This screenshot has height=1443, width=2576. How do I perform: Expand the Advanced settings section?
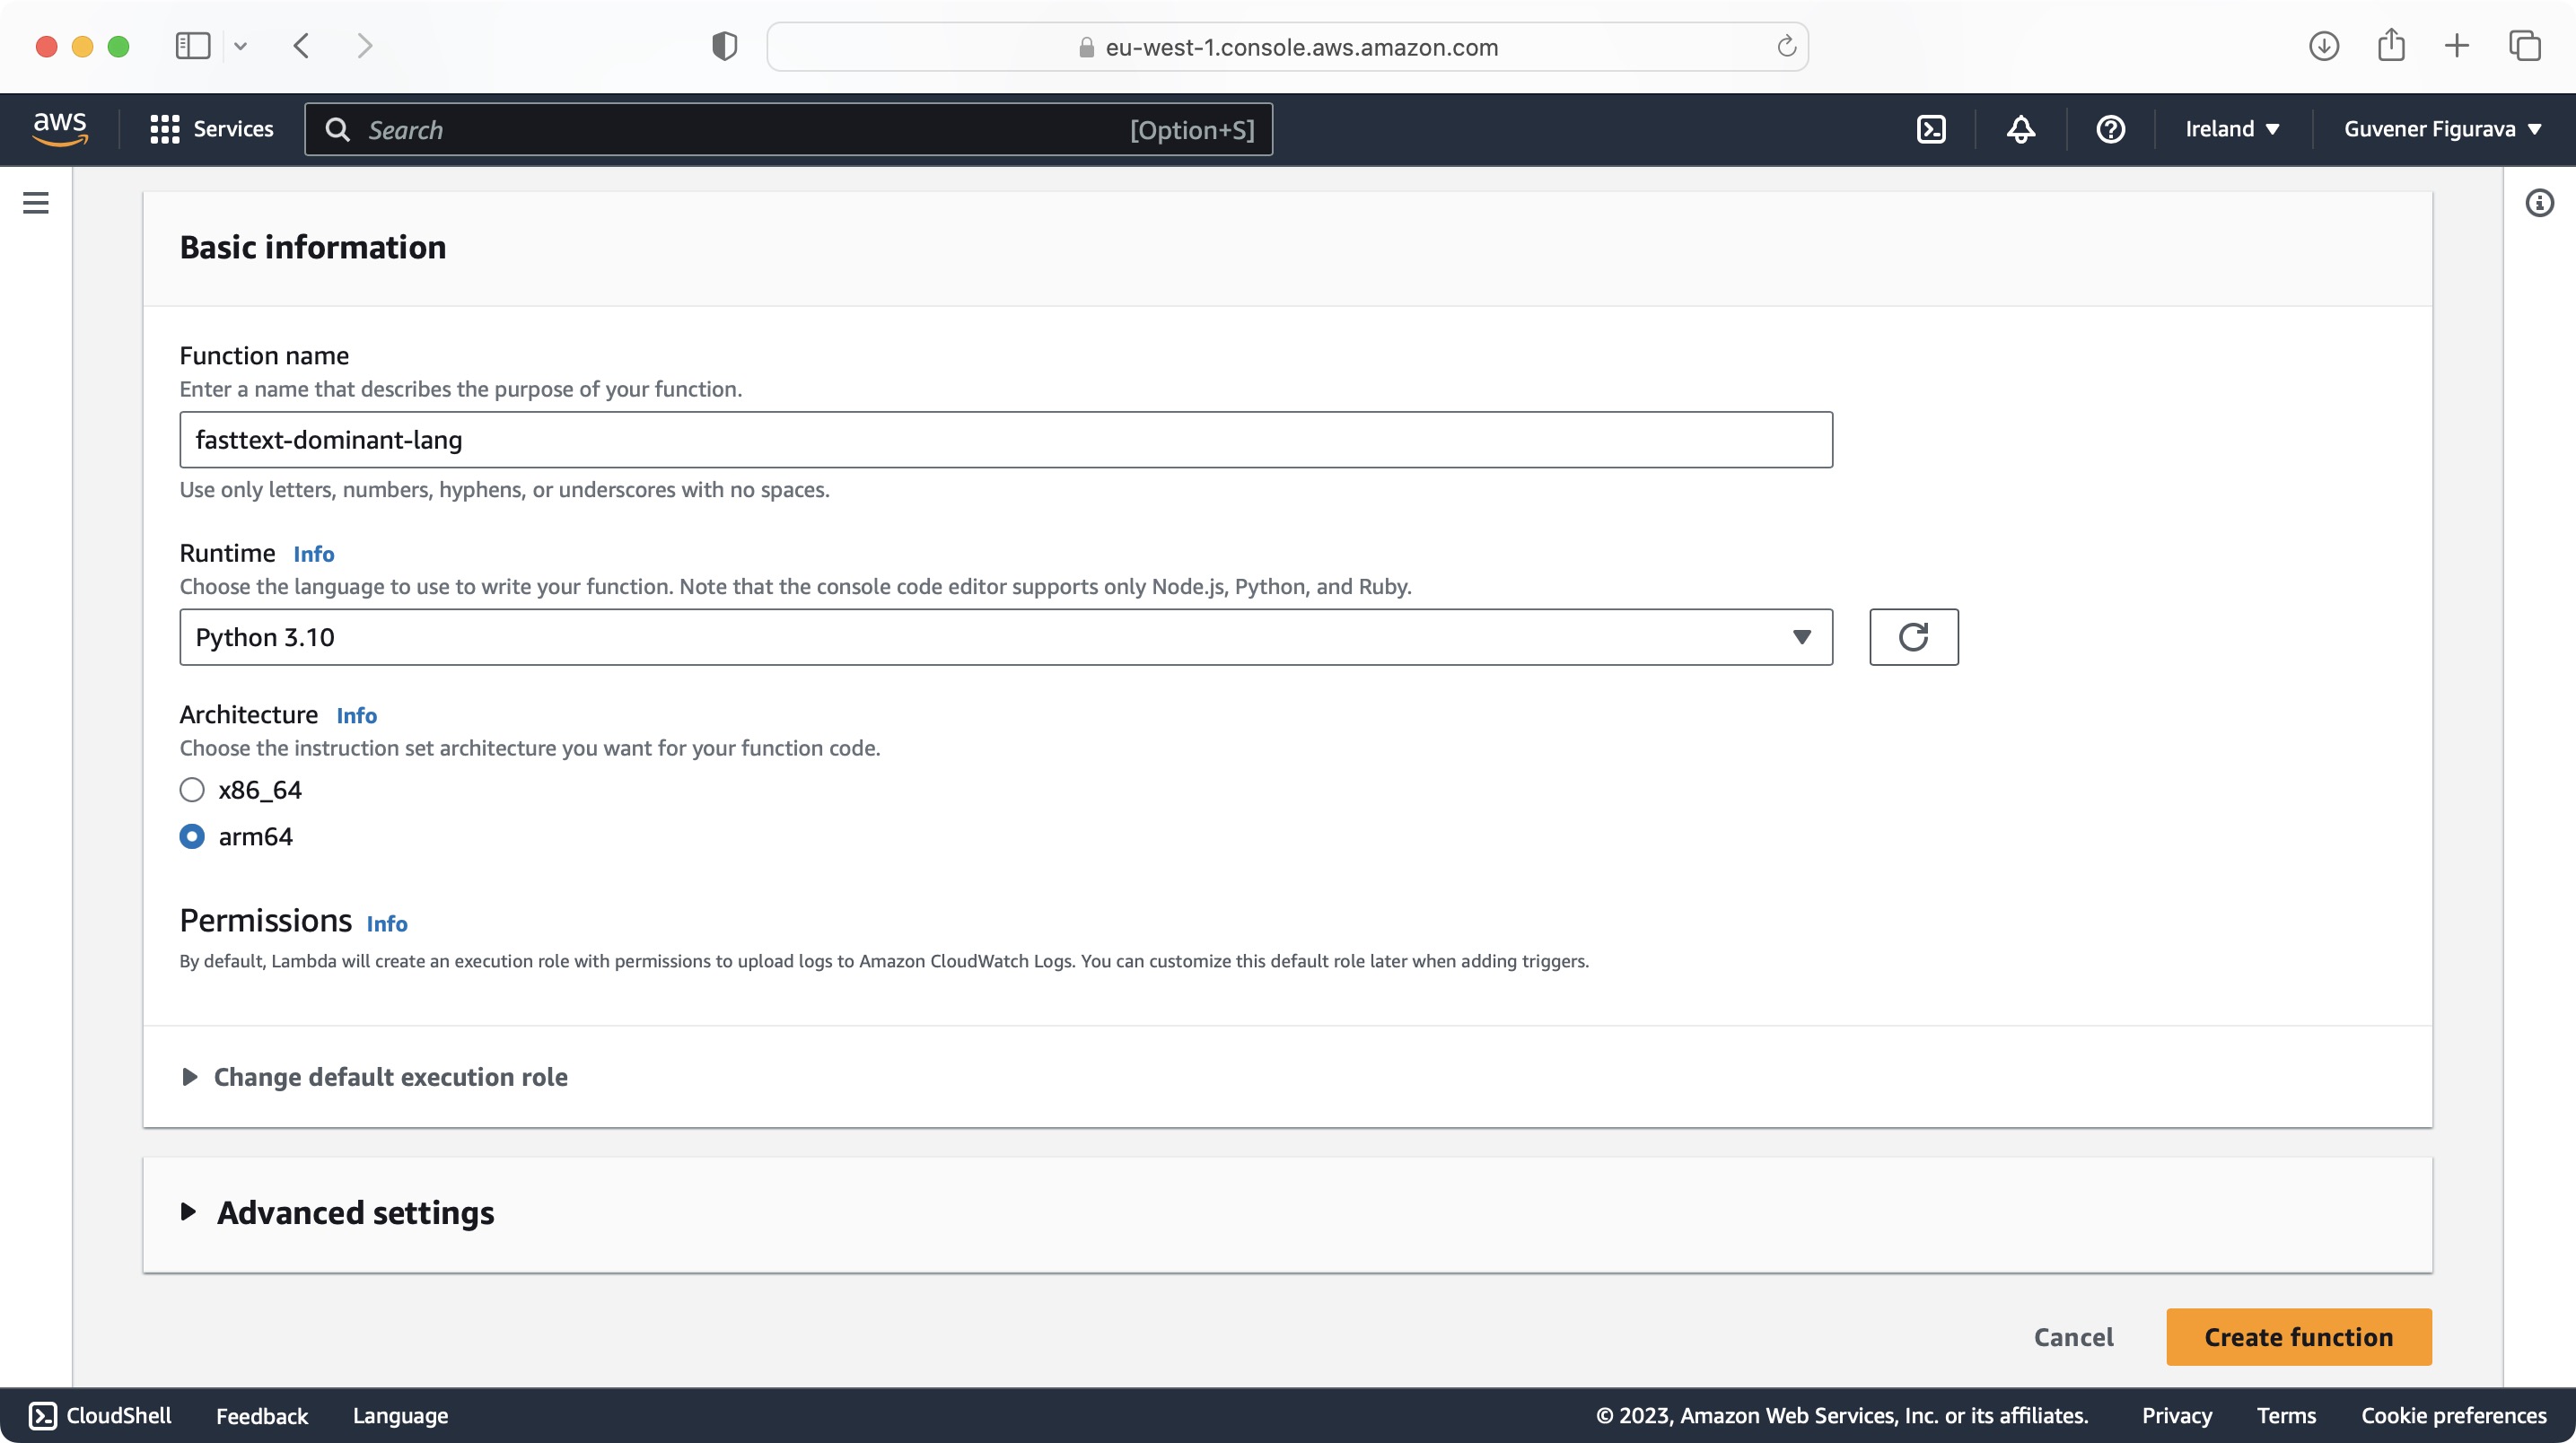point(355,1212)
